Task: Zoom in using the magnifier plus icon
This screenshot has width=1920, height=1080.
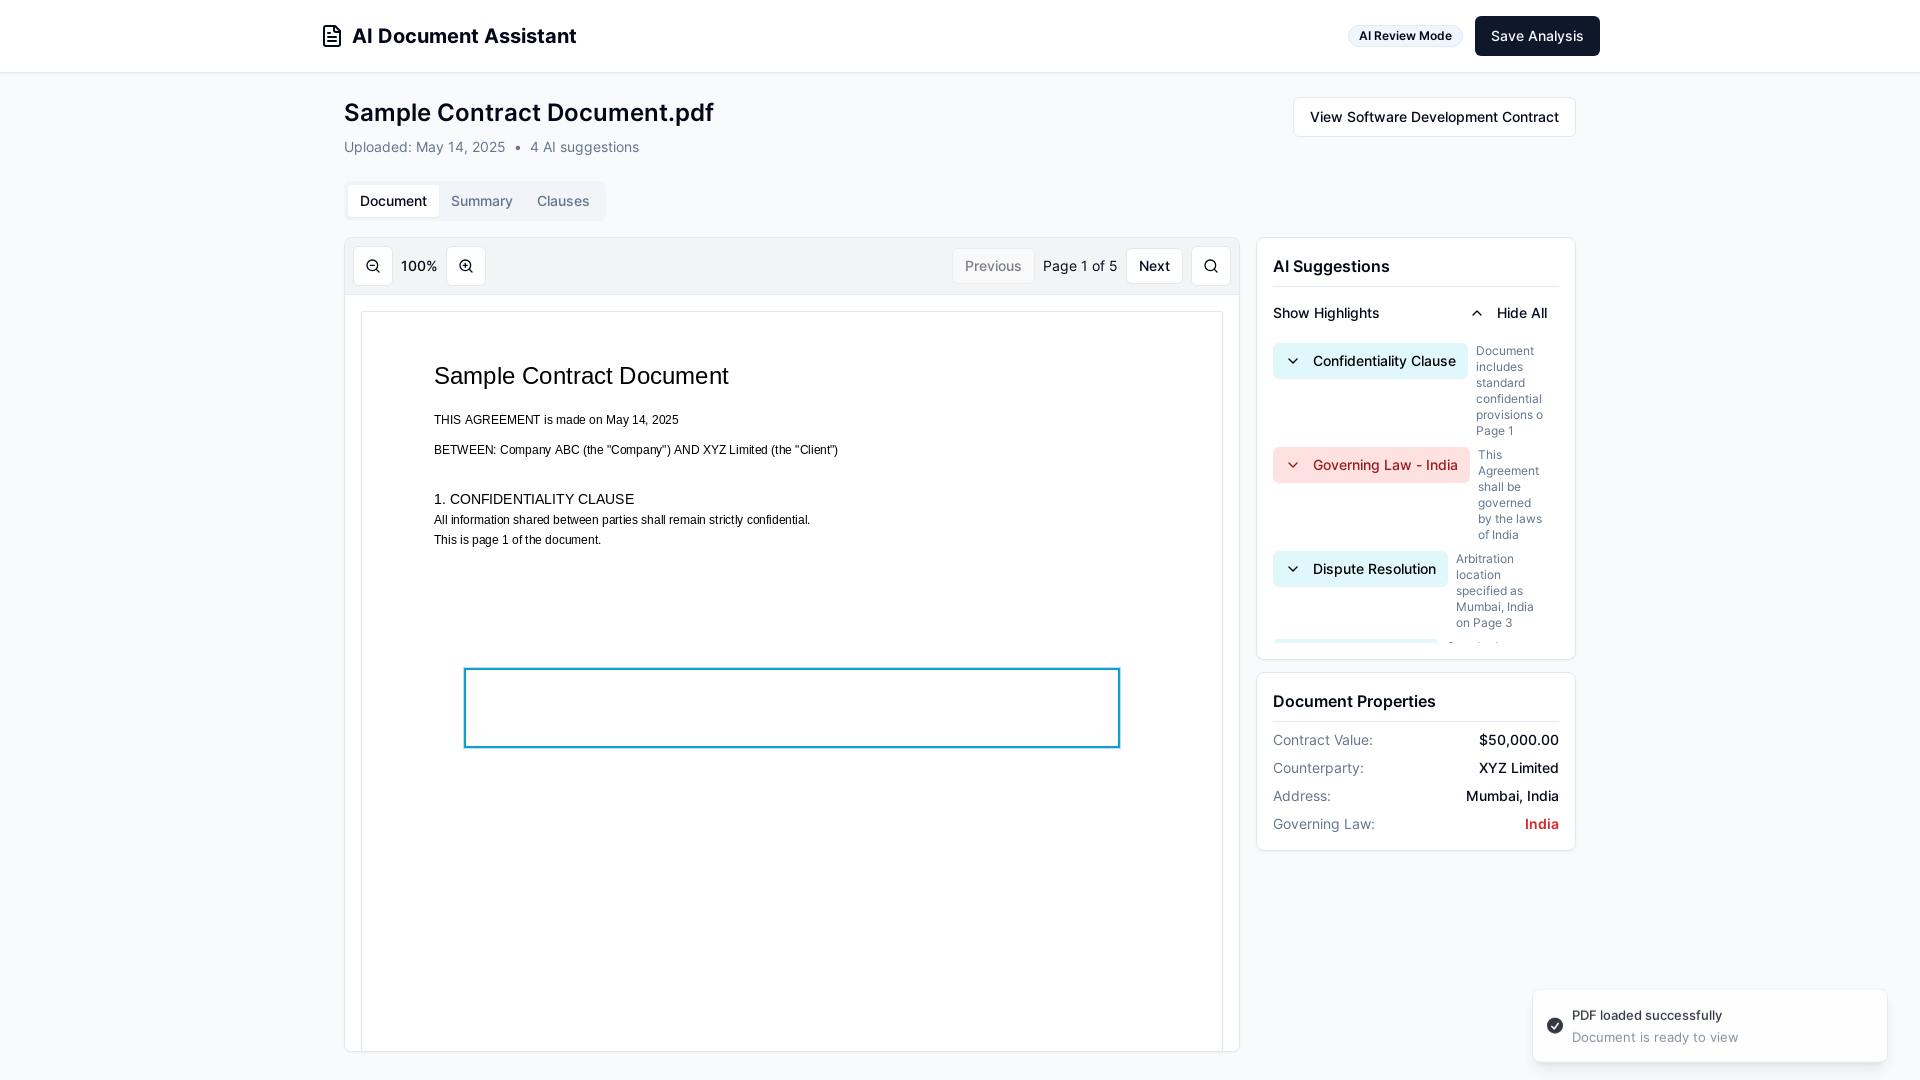Action: point(466,266)
